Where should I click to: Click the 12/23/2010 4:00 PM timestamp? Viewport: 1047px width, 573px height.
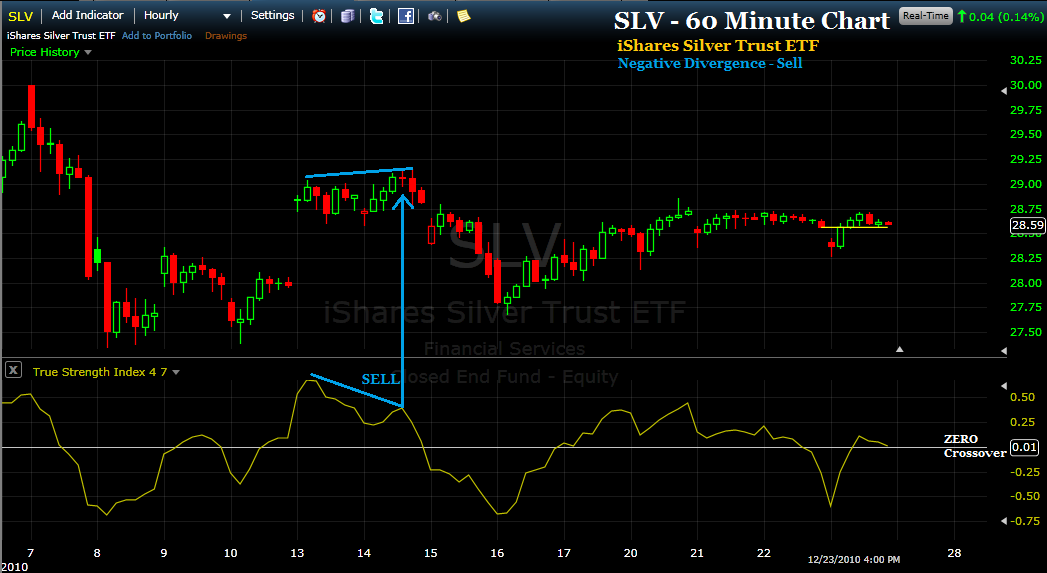[853, 560]
